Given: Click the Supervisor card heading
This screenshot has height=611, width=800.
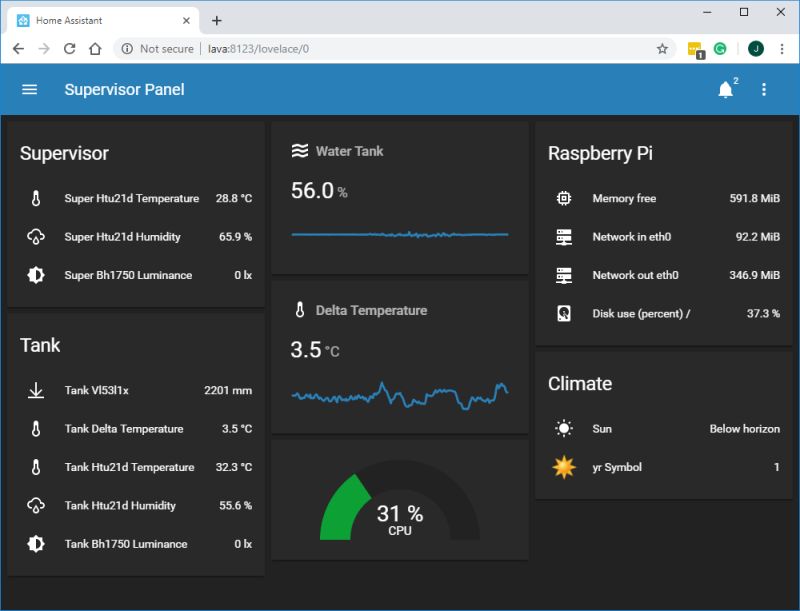Looking at the screenshot, I should pyautogui.click(x=64, y=154).
